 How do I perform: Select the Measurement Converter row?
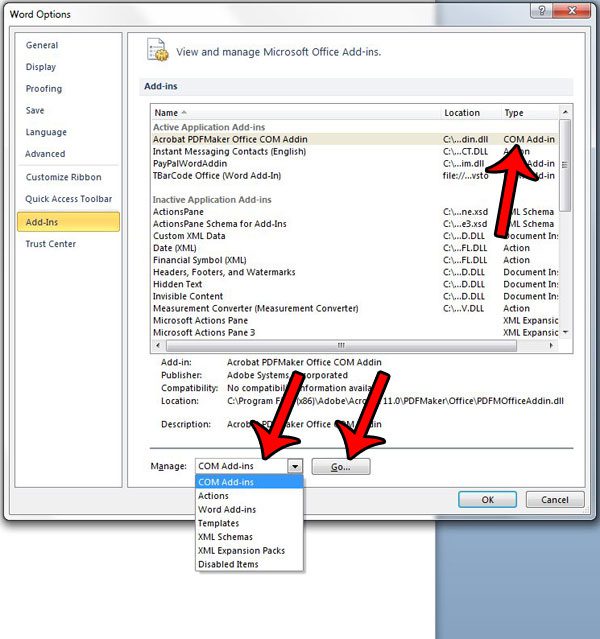pyautogui.click(x=355, y=308)
